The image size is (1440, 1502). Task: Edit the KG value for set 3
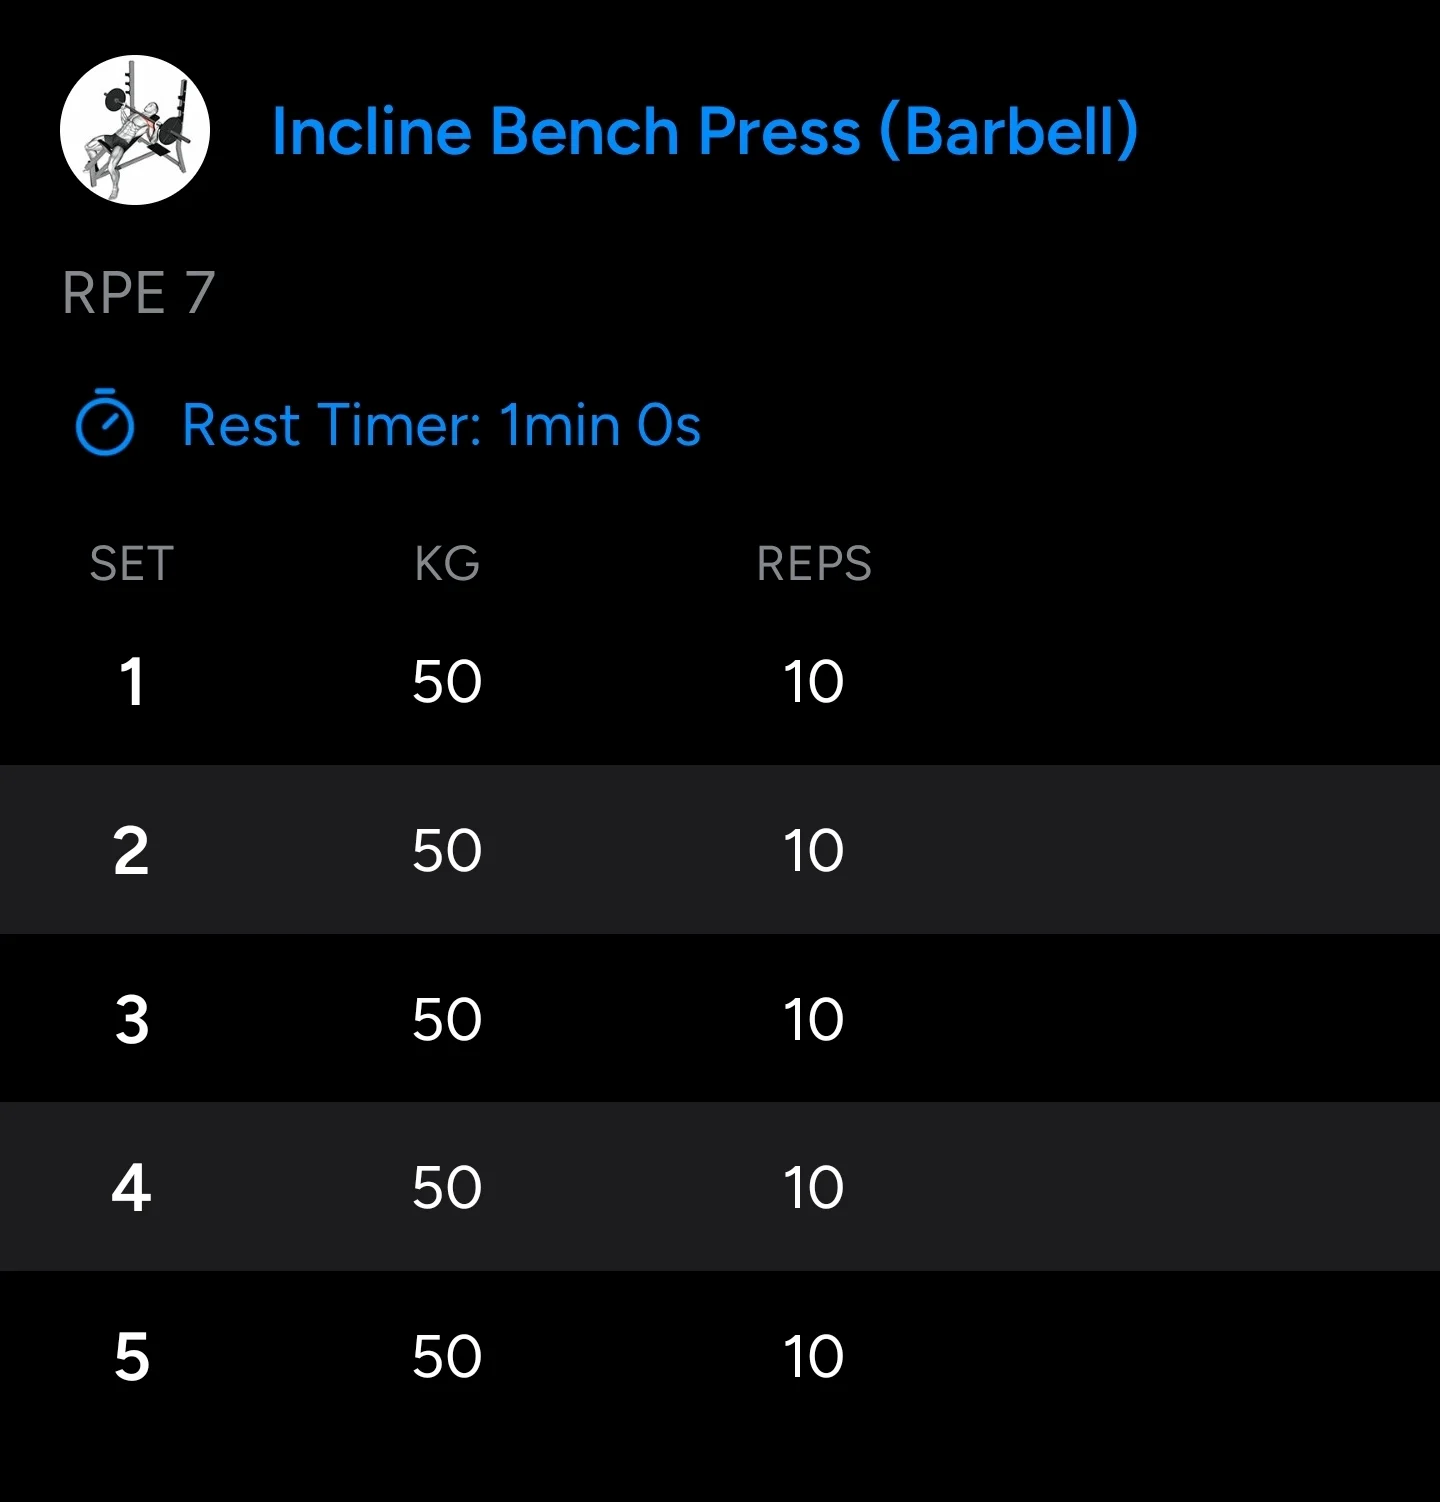click(x=447, y=1020)
